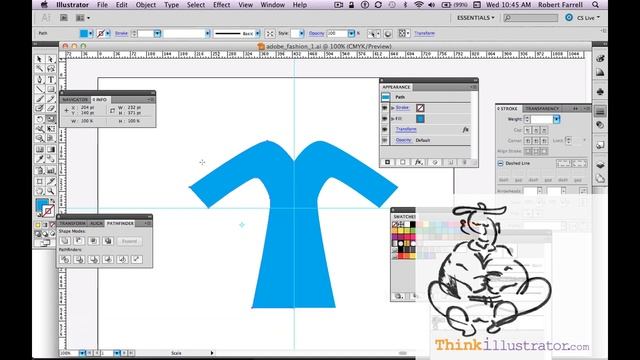The height and width of the screenshot is (360, 640).
Task: Add new effect via bottom fx button
Action: pyautogui.click(x=418, y=162)
